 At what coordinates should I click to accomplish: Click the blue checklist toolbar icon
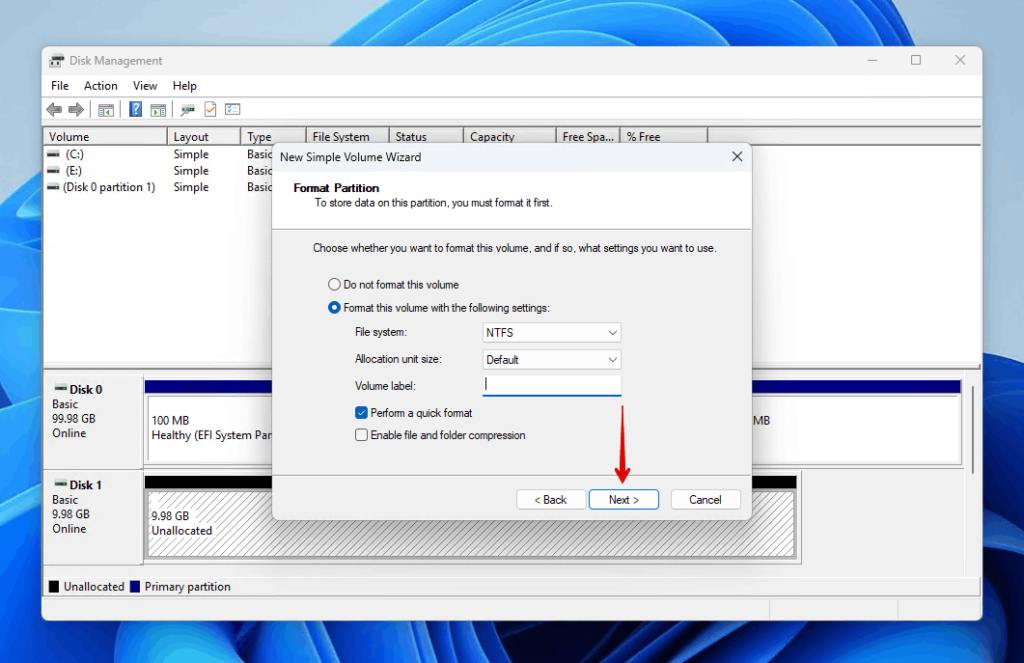233,109
